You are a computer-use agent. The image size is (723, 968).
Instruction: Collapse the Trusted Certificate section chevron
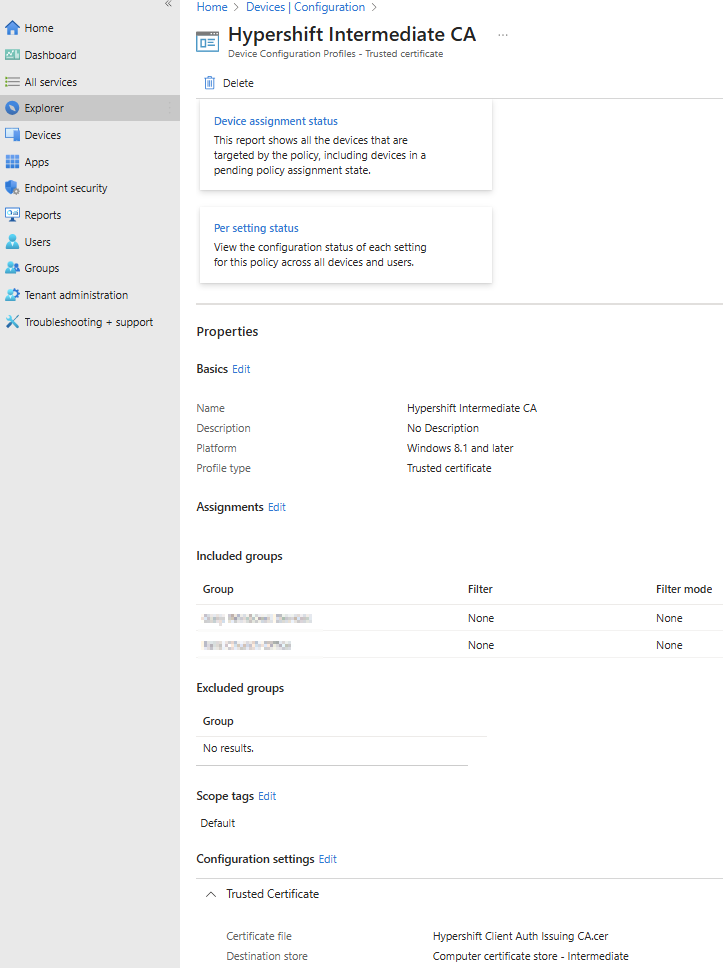click(x=211, y=894)
